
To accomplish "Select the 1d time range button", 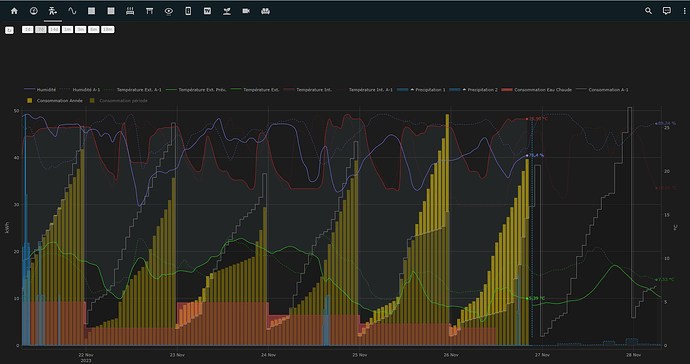I will (x=27, y=29).
